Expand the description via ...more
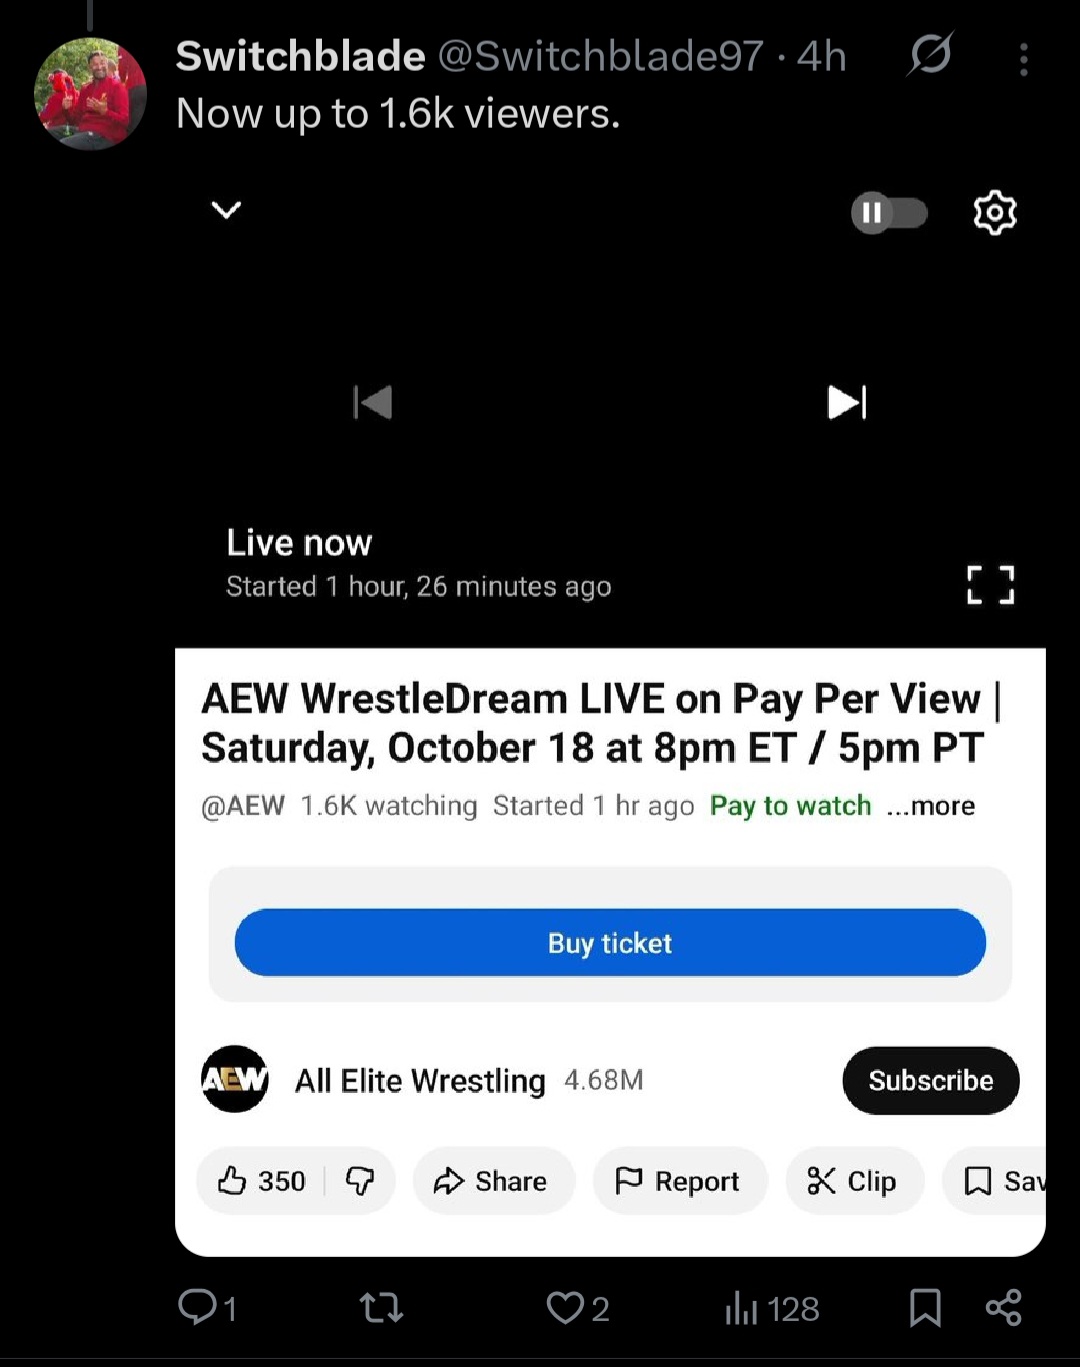1080x1367 pixels. 930,806
